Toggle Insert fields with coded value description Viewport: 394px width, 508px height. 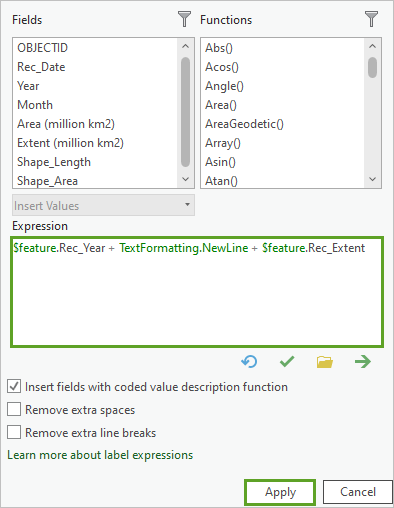14,387
